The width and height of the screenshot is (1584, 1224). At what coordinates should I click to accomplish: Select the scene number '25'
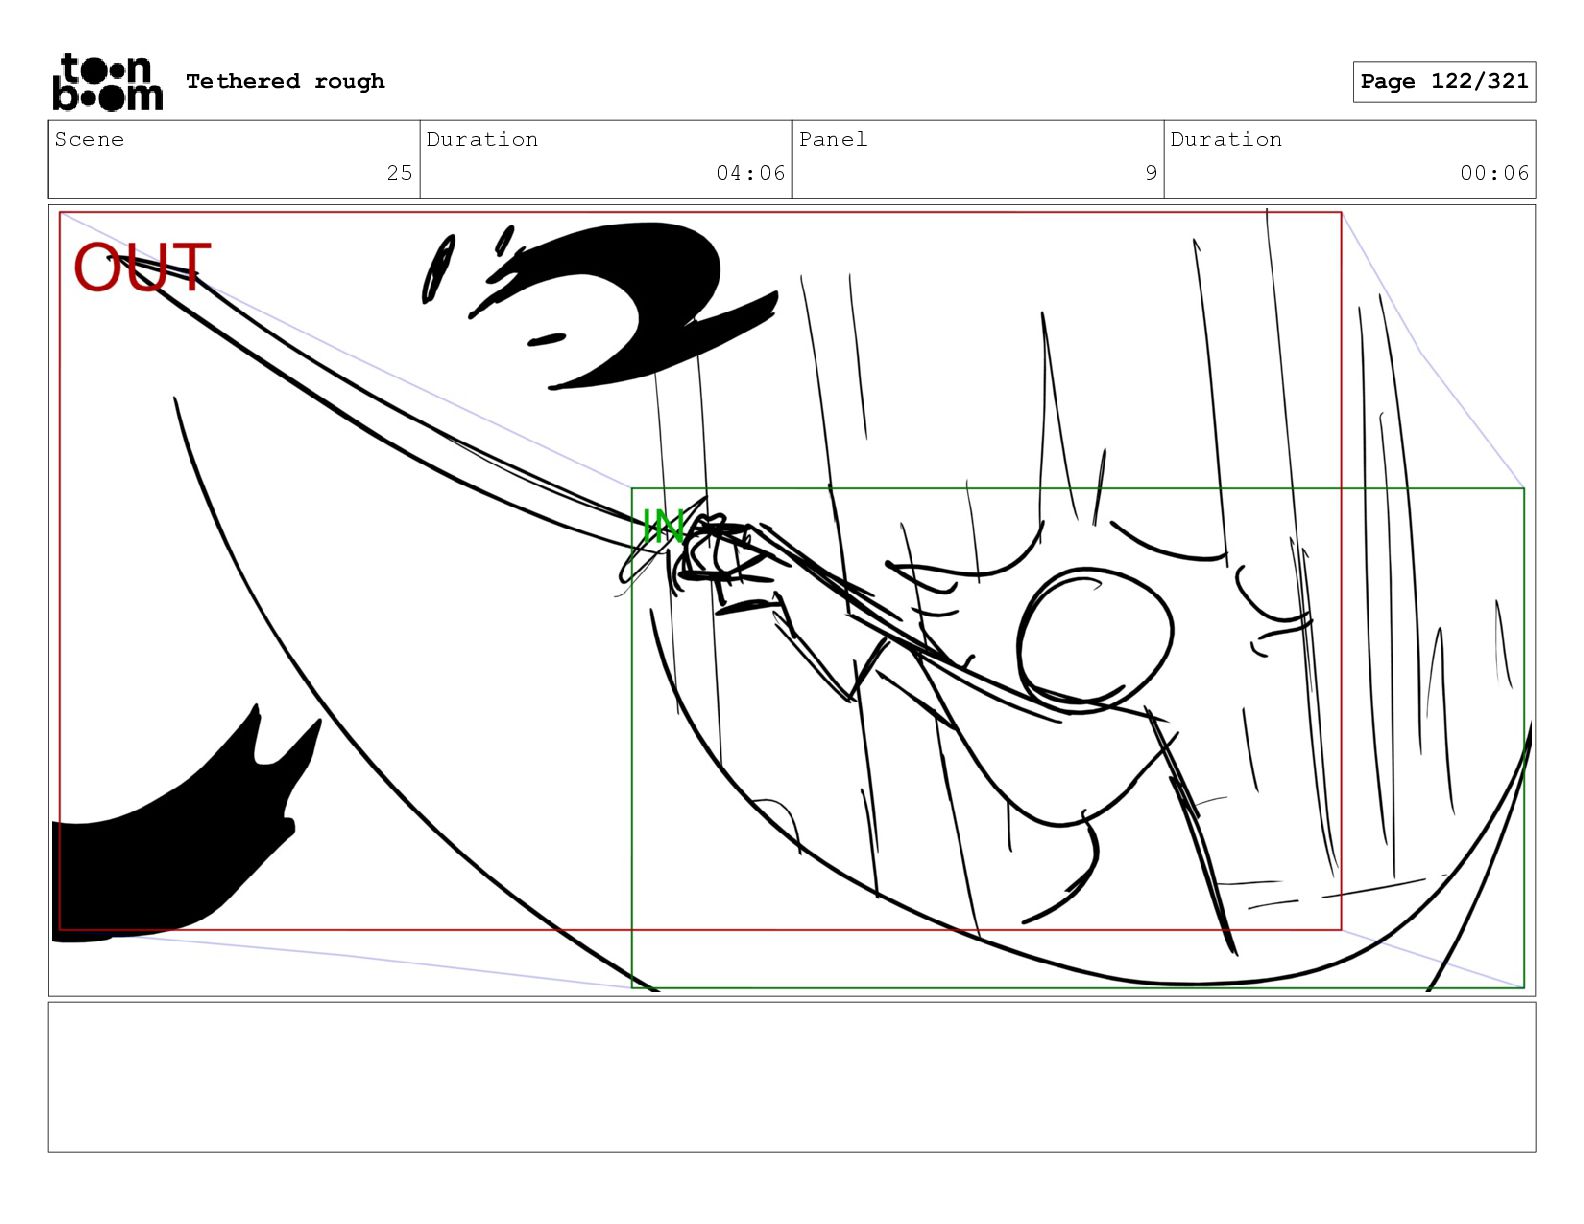(399, 173)
